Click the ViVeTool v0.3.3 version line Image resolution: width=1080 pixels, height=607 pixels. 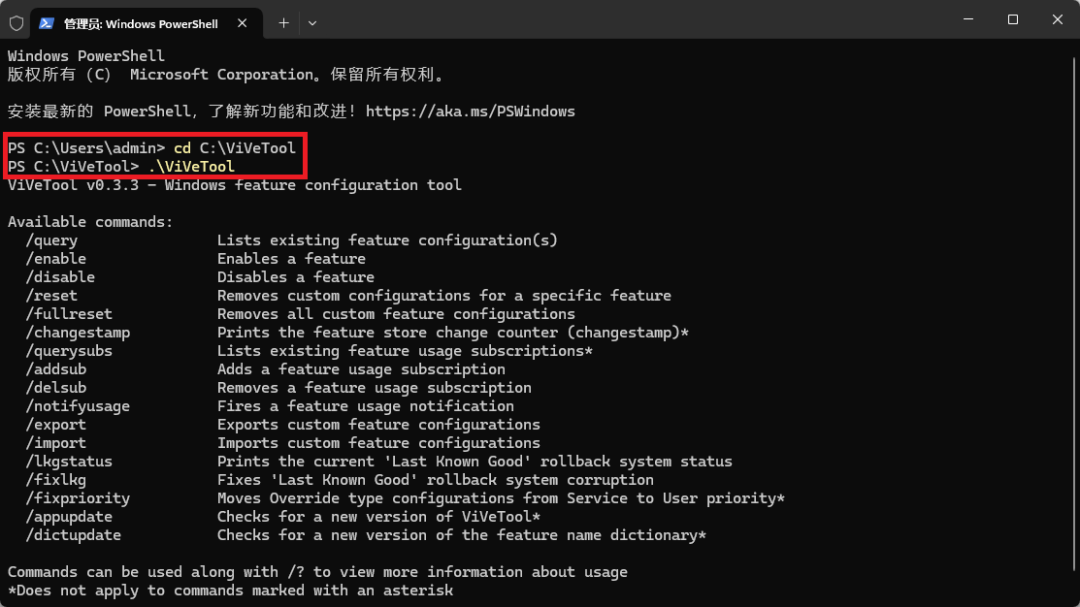[234, 185]
